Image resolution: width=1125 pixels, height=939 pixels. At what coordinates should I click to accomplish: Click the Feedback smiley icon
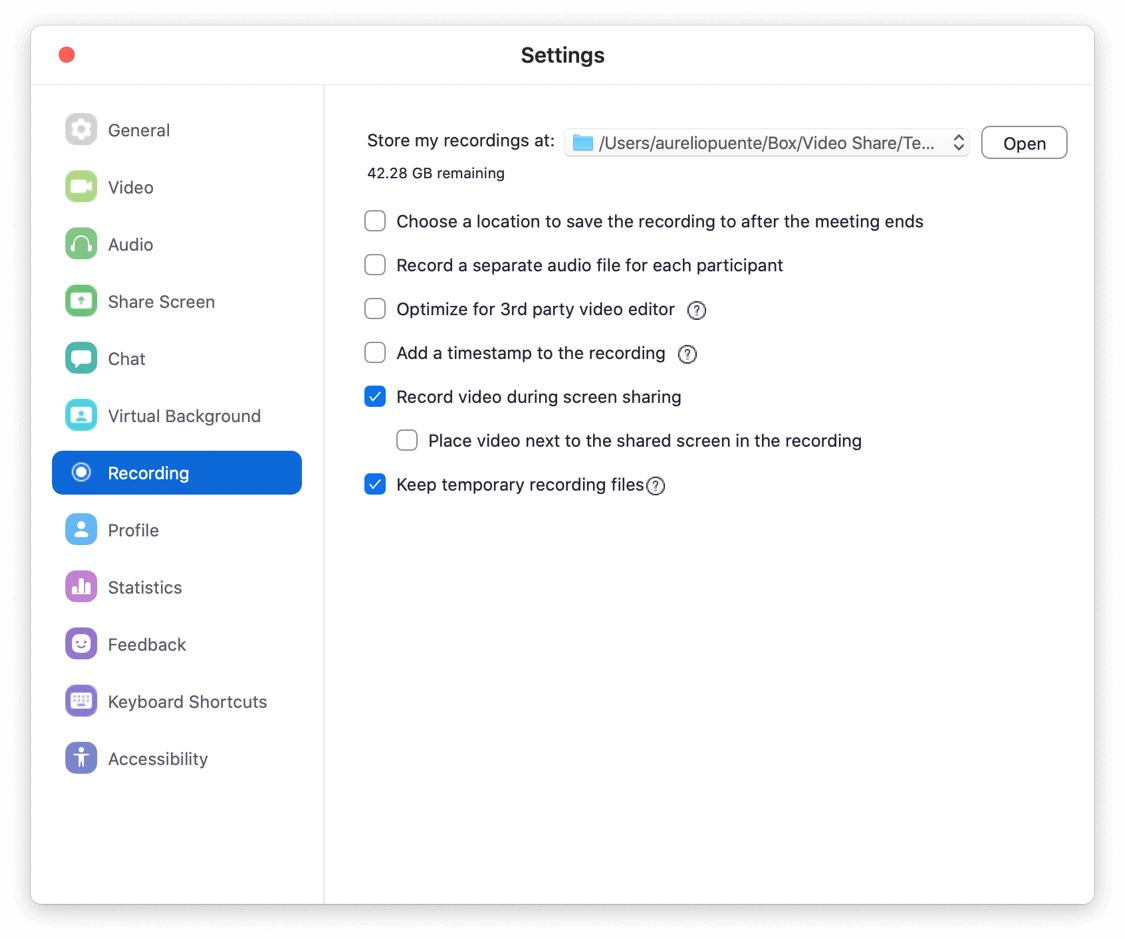tap(81, 644)
